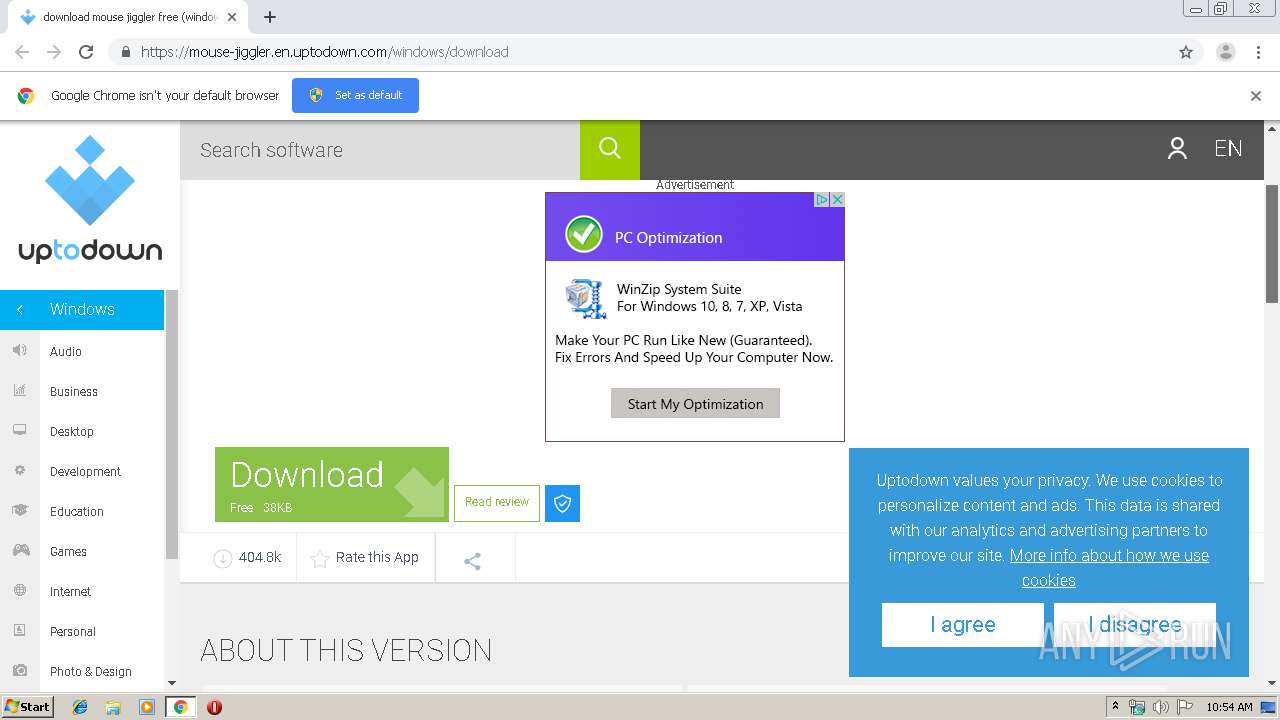Click the Set as default button

[x=355, y=95]
